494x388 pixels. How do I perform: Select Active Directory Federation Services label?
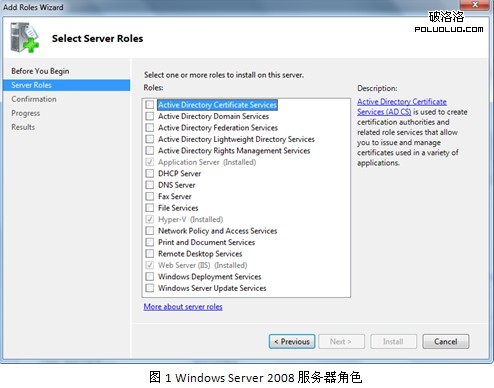click(218, 128)
